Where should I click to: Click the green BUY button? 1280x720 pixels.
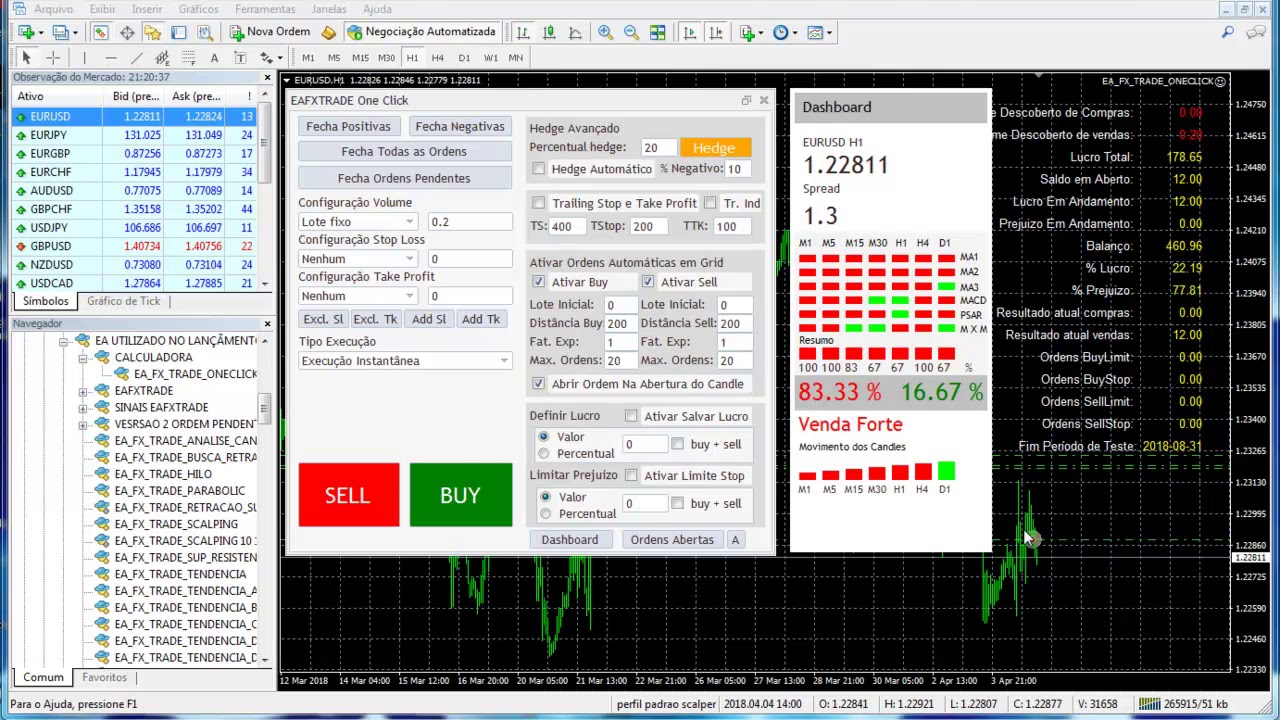point(460,495)
